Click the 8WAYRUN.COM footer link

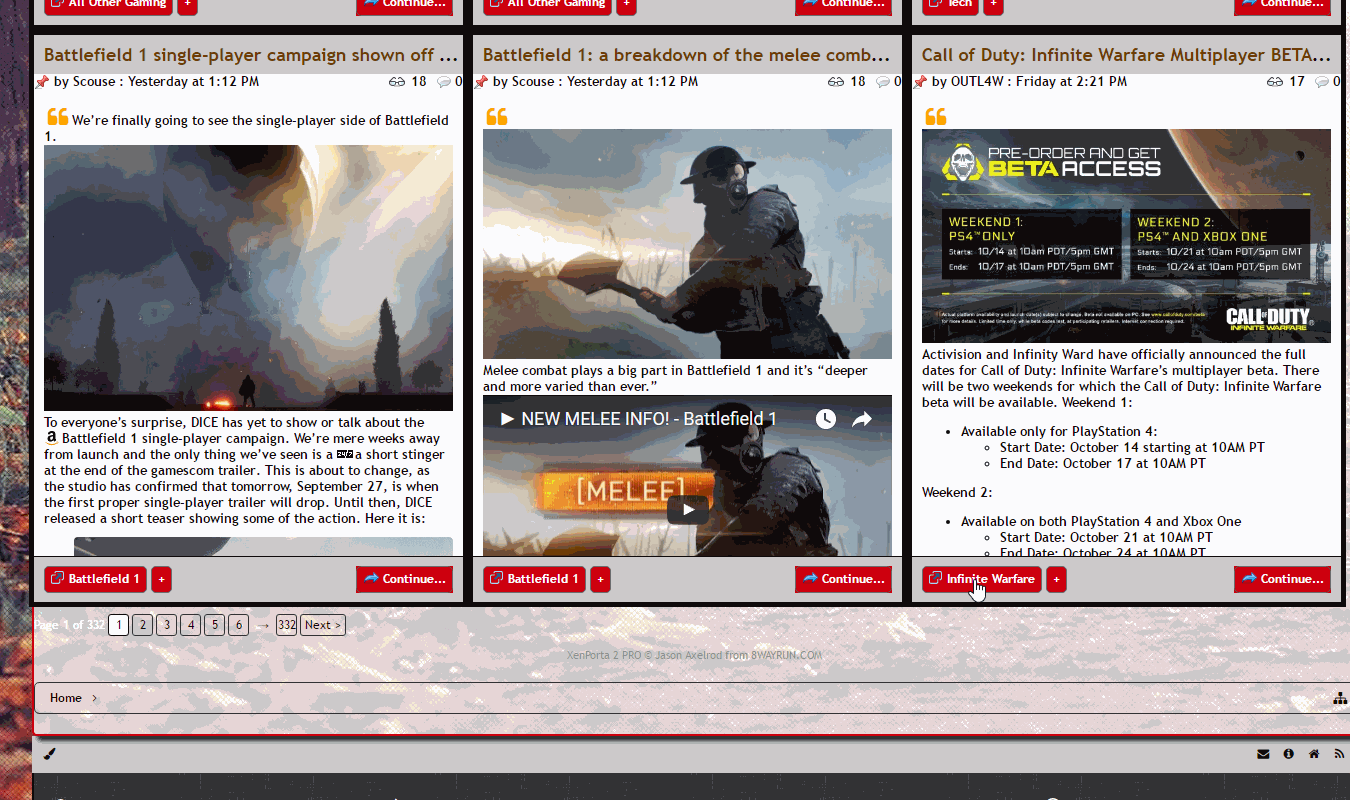pos(786,656)
